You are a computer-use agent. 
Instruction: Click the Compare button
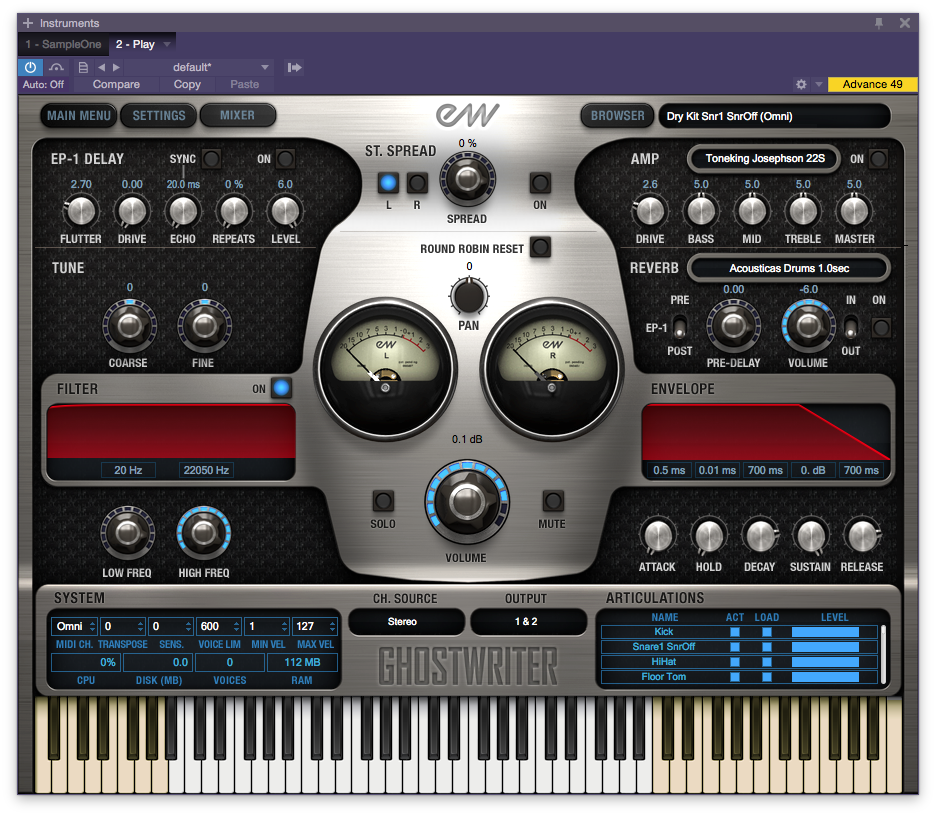[116, 84]
